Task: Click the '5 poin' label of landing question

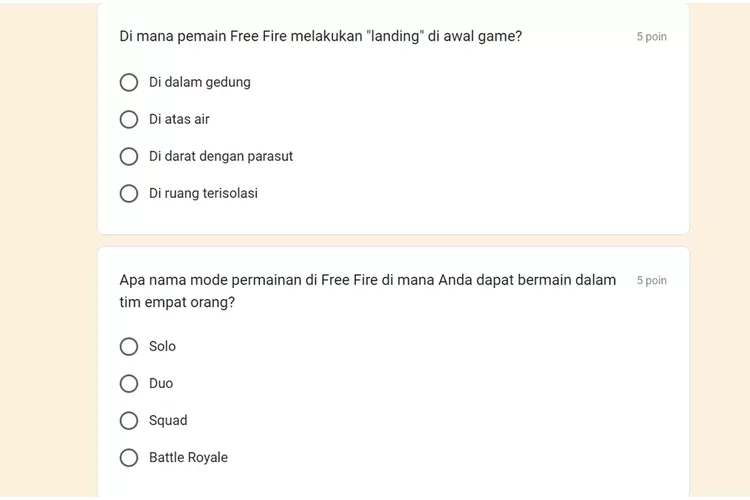Action: 651,37
